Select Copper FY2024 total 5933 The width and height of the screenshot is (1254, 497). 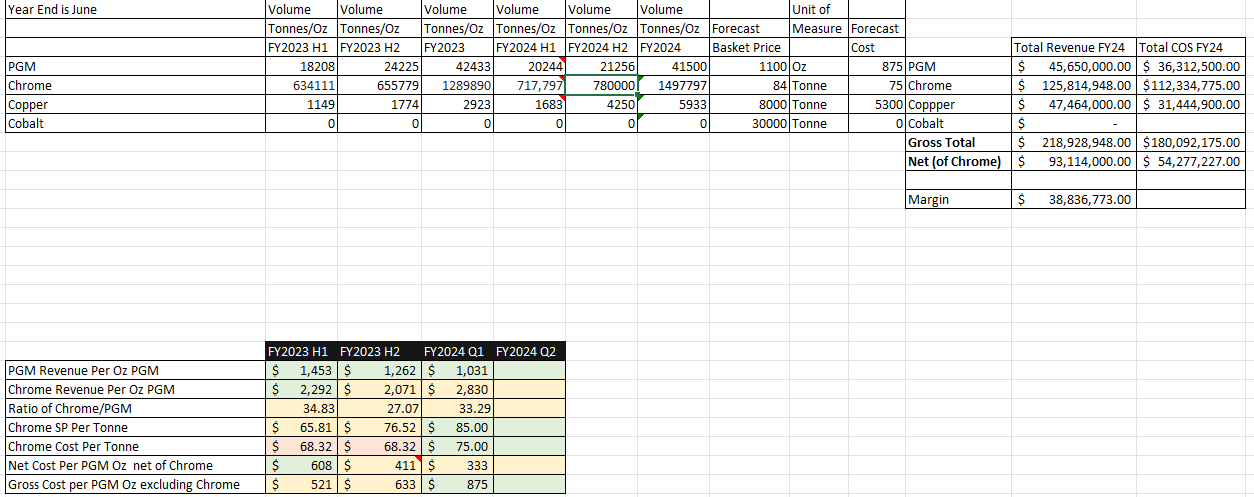(x=674, y=105)
